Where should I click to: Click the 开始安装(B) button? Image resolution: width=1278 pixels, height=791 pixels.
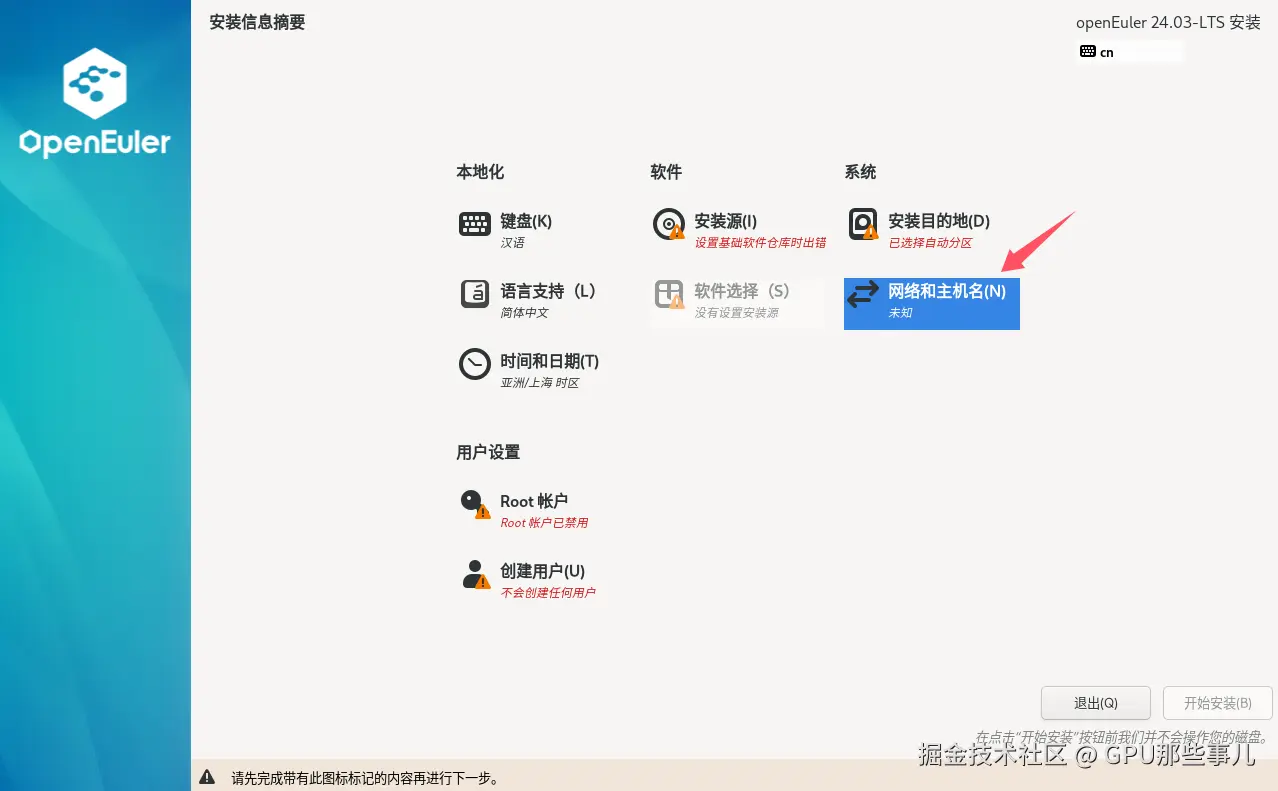pos(1217,702)
